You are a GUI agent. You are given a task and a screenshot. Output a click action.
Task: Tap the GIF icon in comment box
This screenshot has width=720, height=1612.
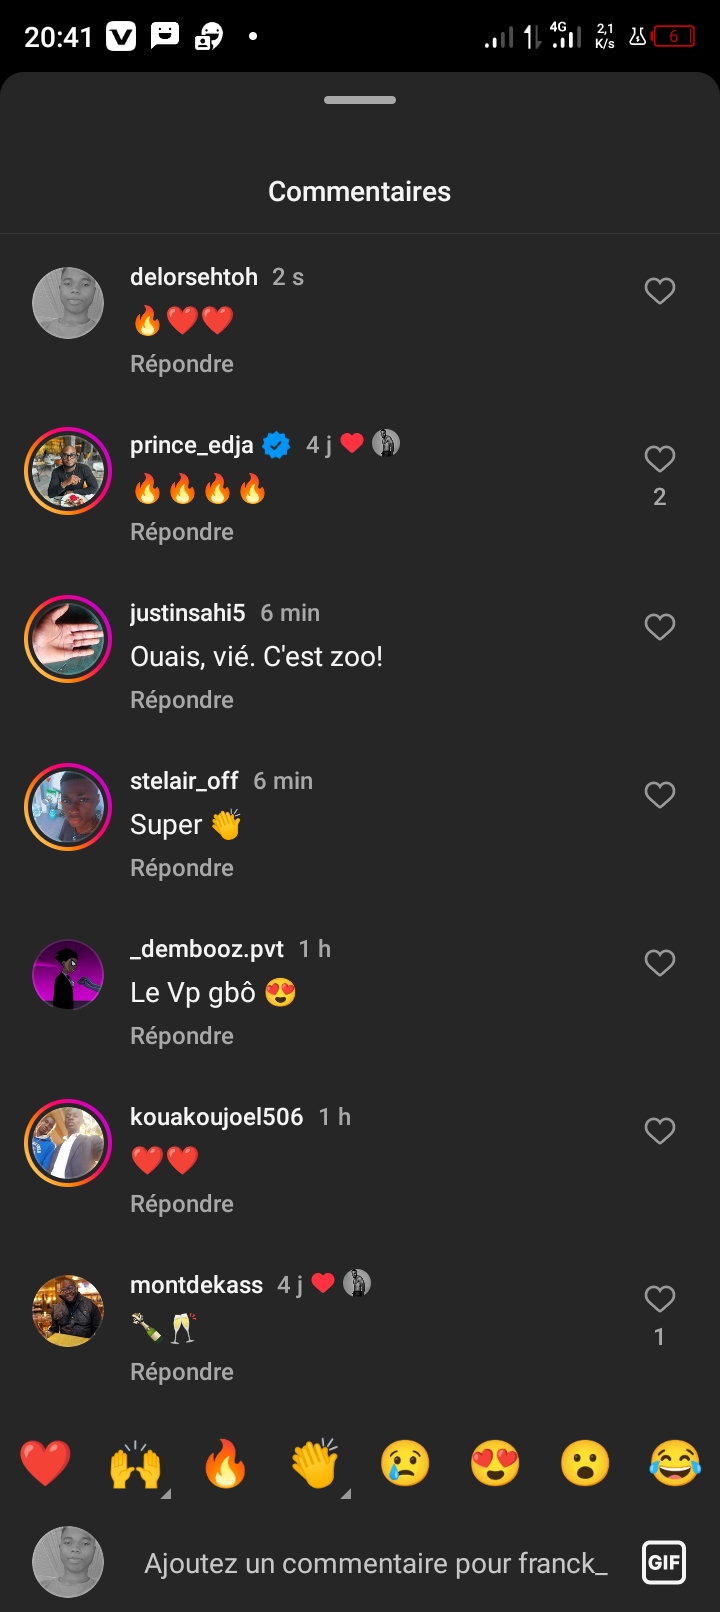[664, 1562]
